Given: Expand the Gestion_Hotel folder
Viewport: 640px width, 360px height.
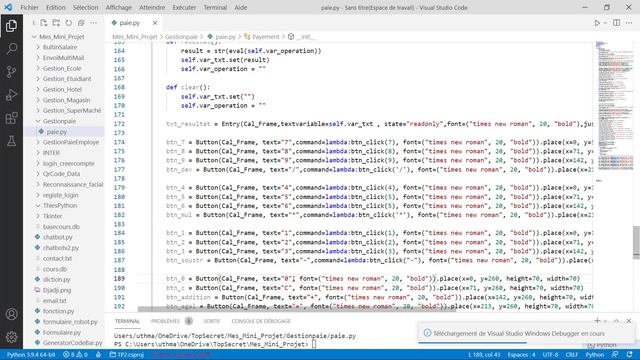Looking at the screenshot, I should pos(62,89).
